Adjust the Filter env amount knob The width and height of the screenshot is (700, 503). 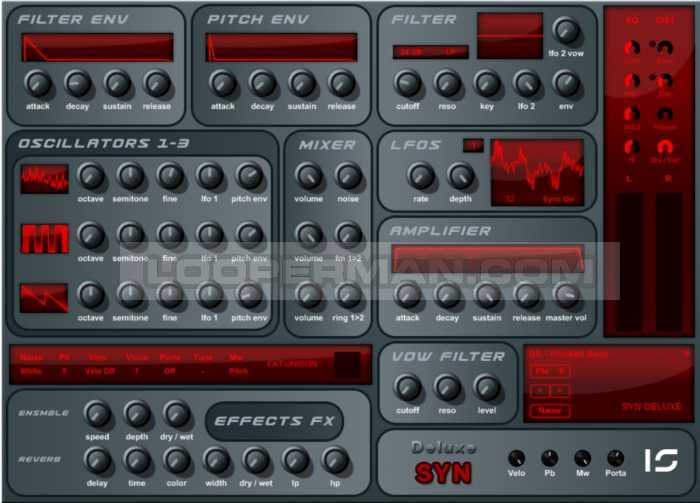(x=566, y=83)
